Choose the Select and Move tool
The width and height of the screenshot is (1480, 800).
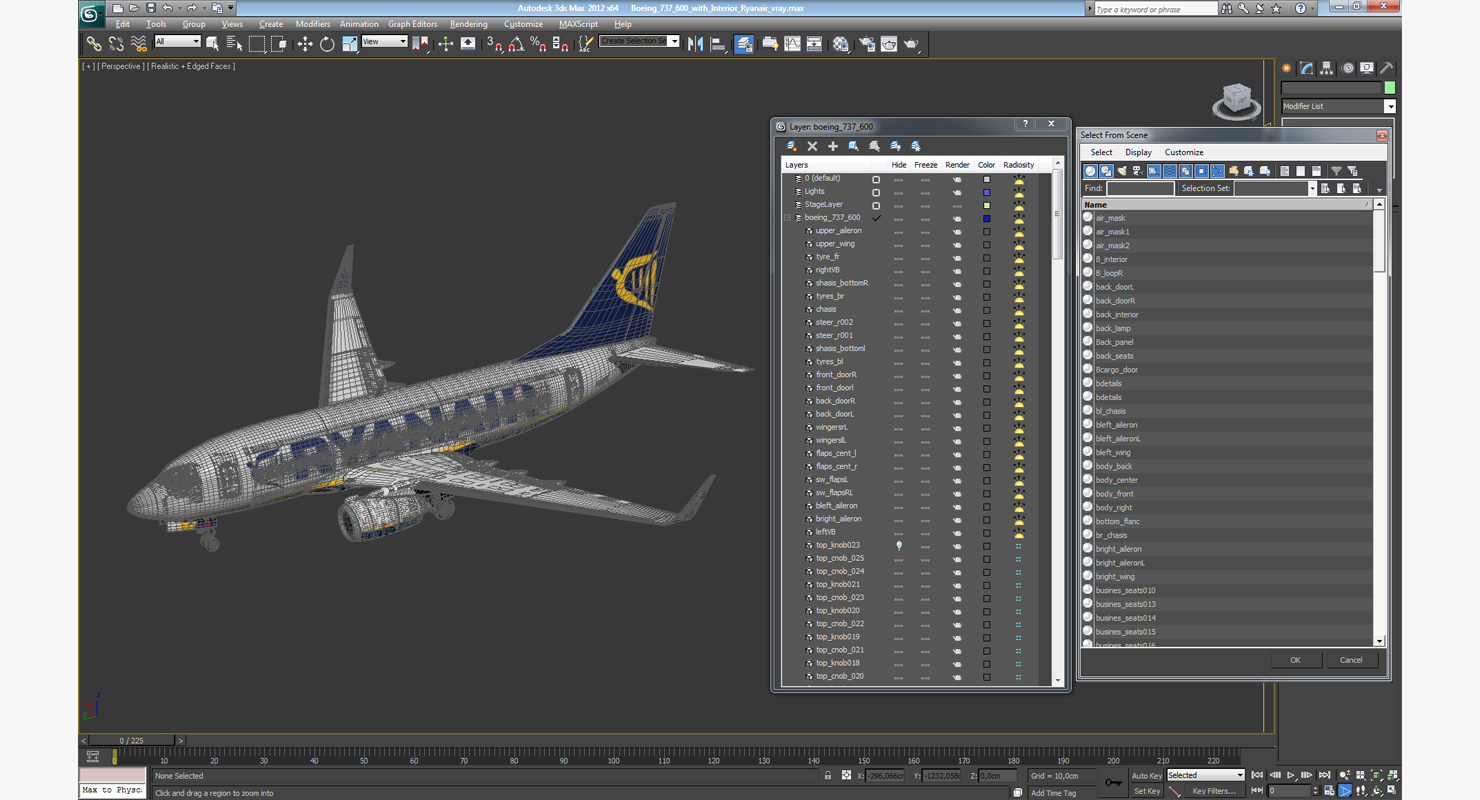tap(305, 44)
